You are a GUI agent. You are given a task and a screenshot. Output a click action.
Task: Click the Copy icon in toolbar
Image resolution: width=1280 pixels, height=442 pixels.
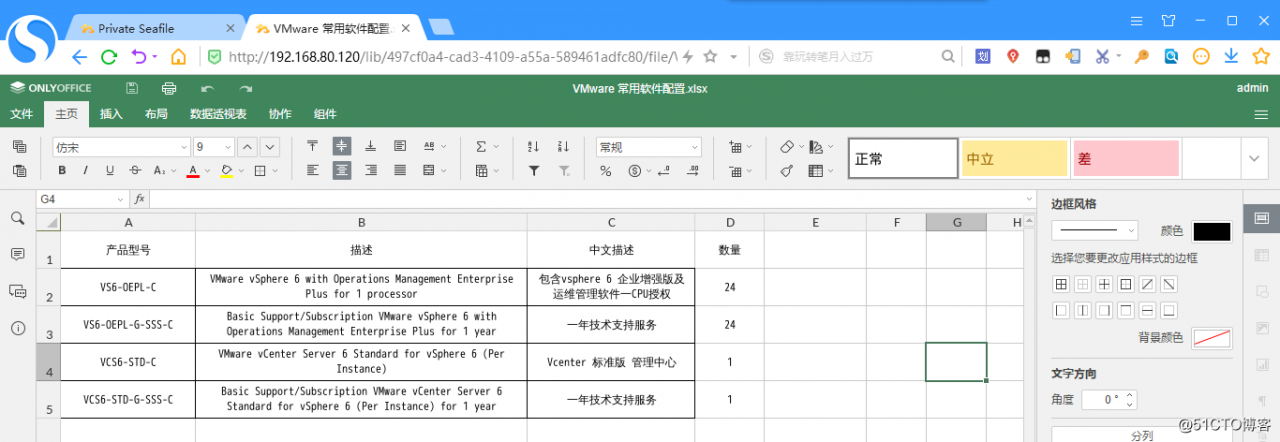[19, 147]
